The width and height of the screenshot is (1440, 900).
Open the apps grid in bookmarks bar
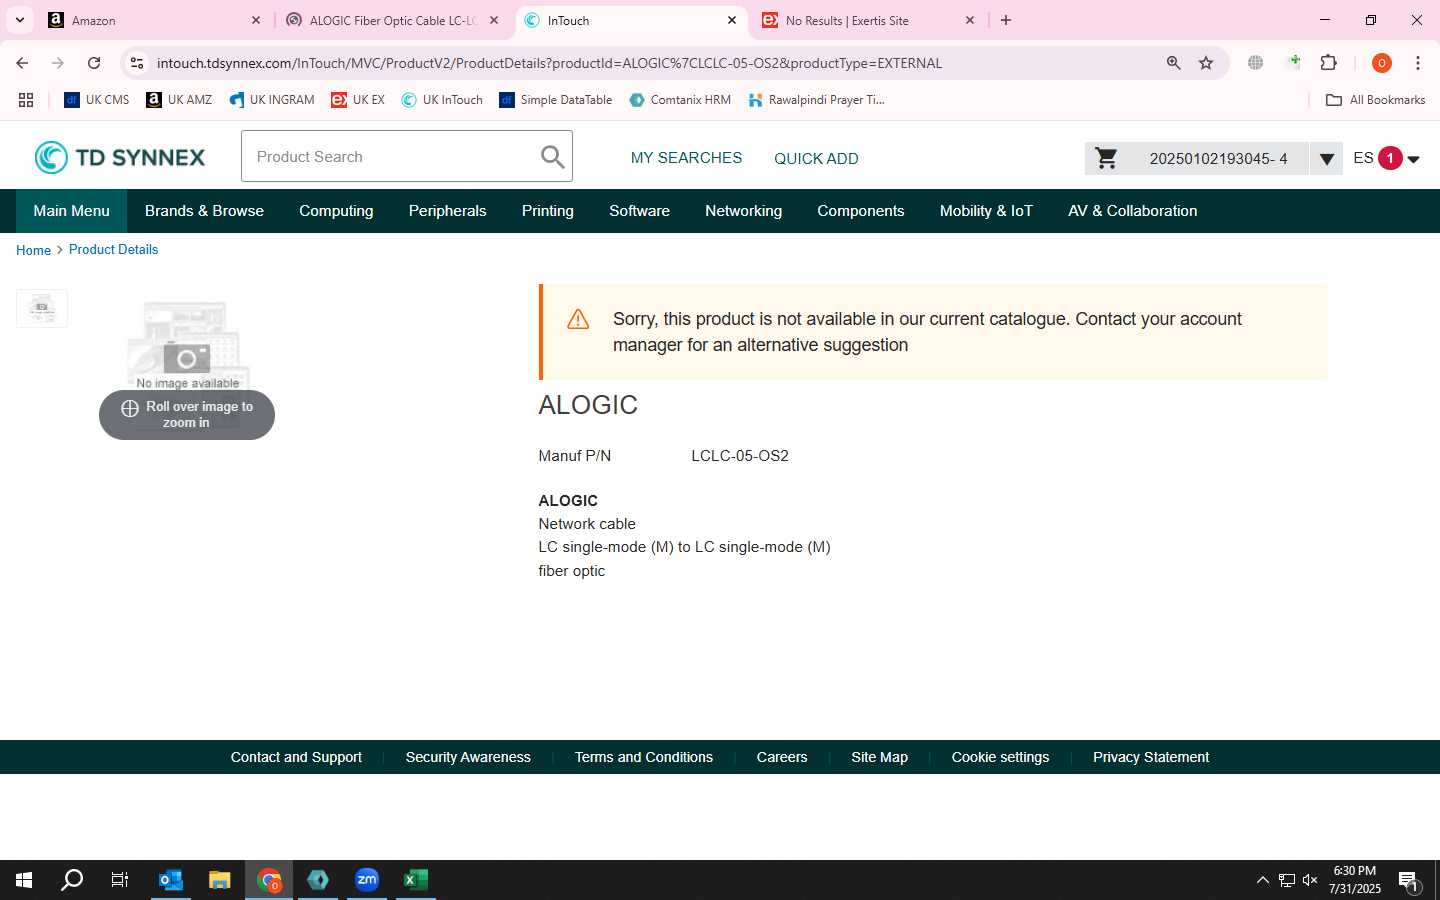[x=26, y=100]
